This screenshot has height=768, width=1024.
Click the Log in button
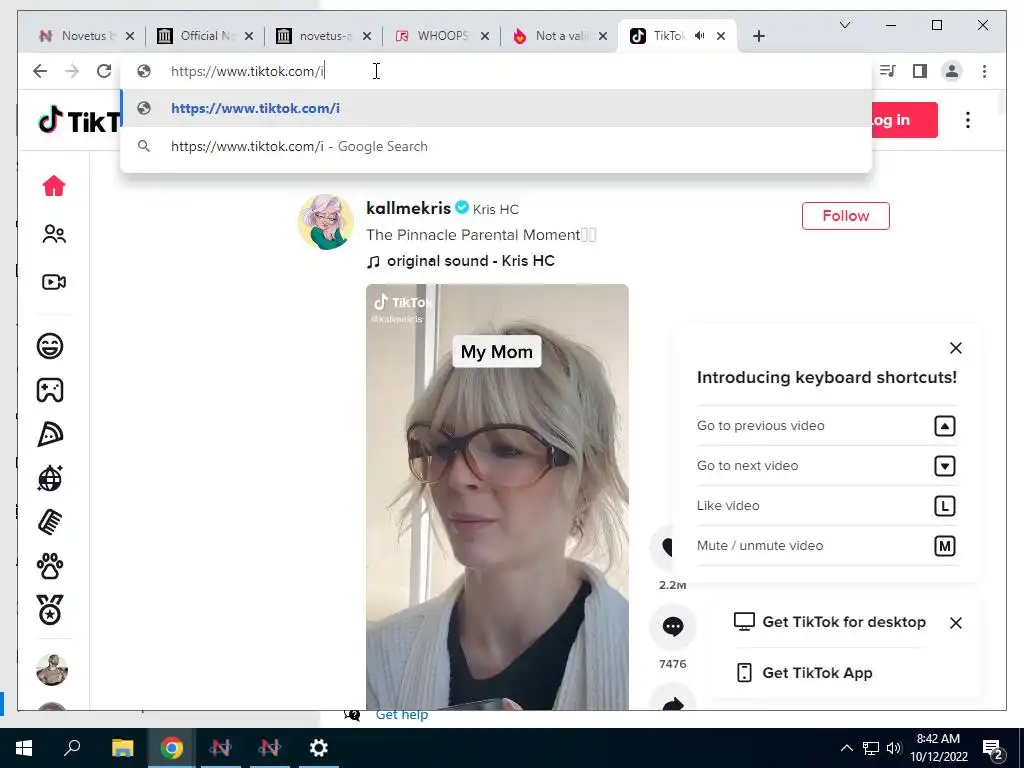click(904, 120)
